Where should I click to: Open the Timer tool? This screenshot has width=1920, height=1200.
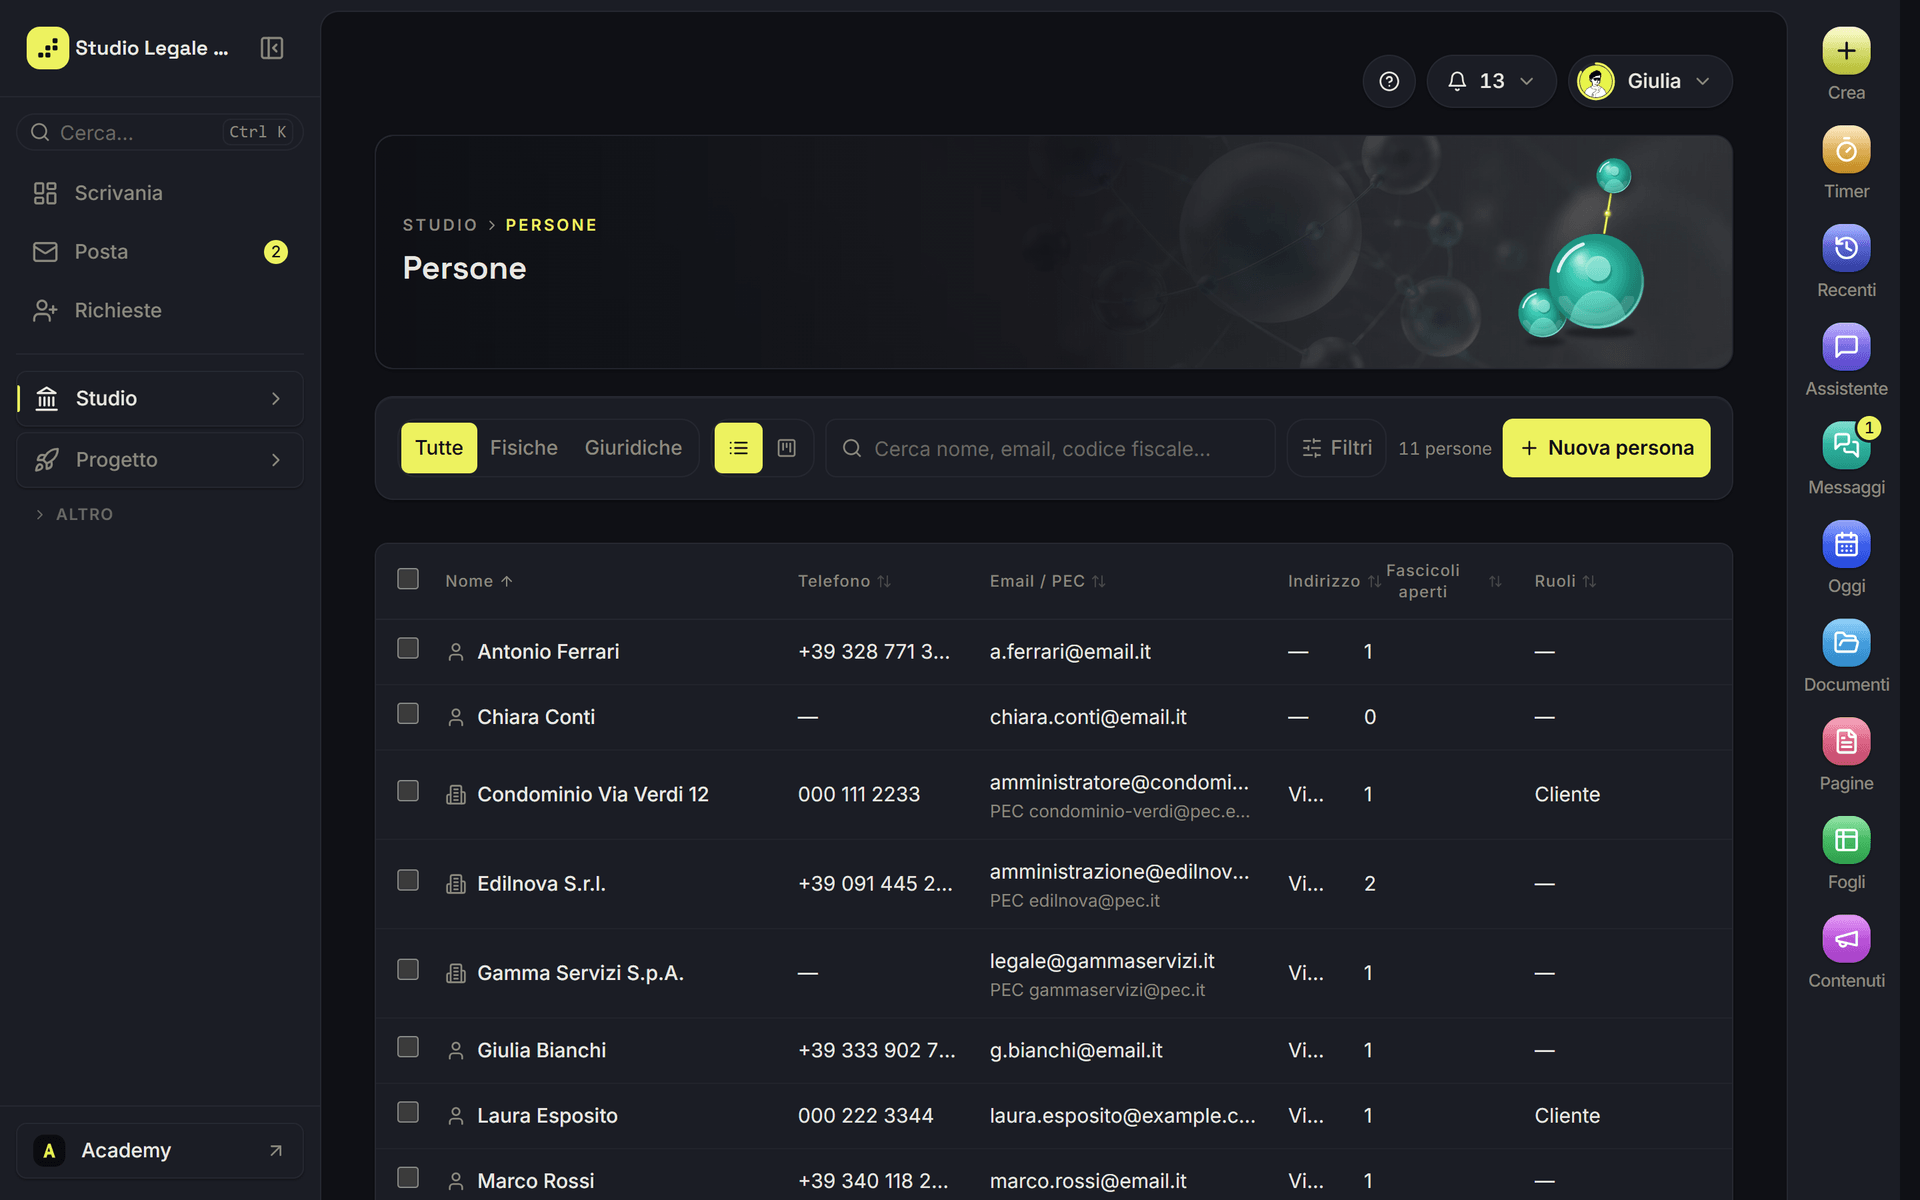[x=1846, y=149]
